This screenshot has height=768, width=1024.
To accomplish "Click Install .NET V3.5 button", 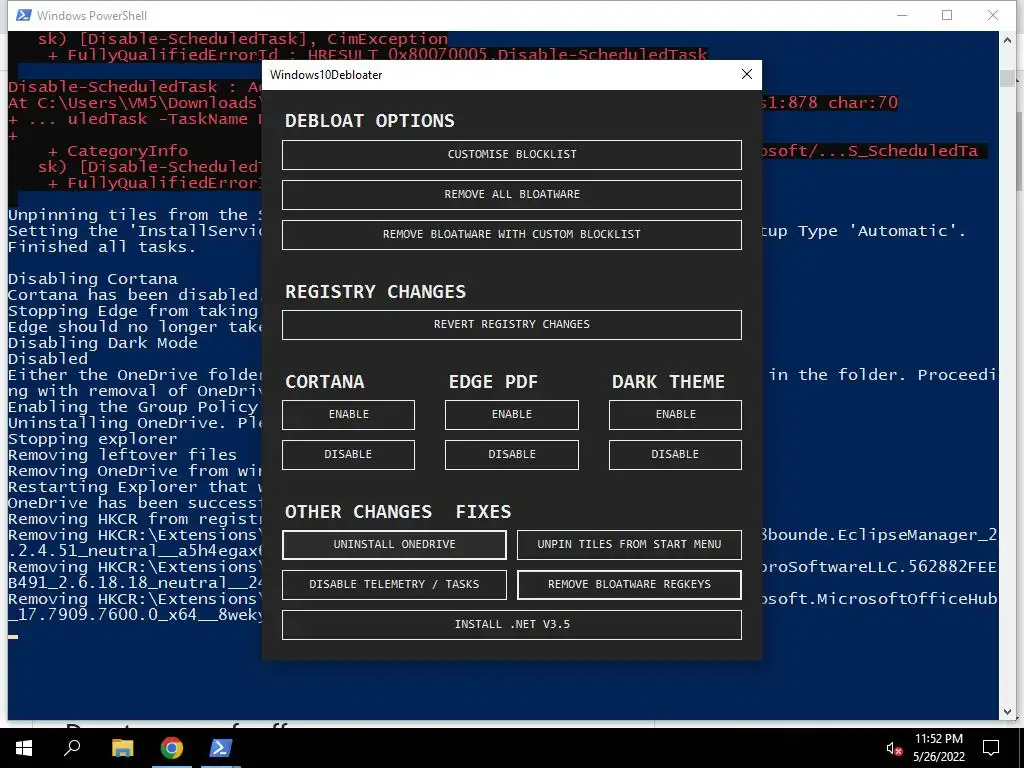I will [x=511, y=624].
